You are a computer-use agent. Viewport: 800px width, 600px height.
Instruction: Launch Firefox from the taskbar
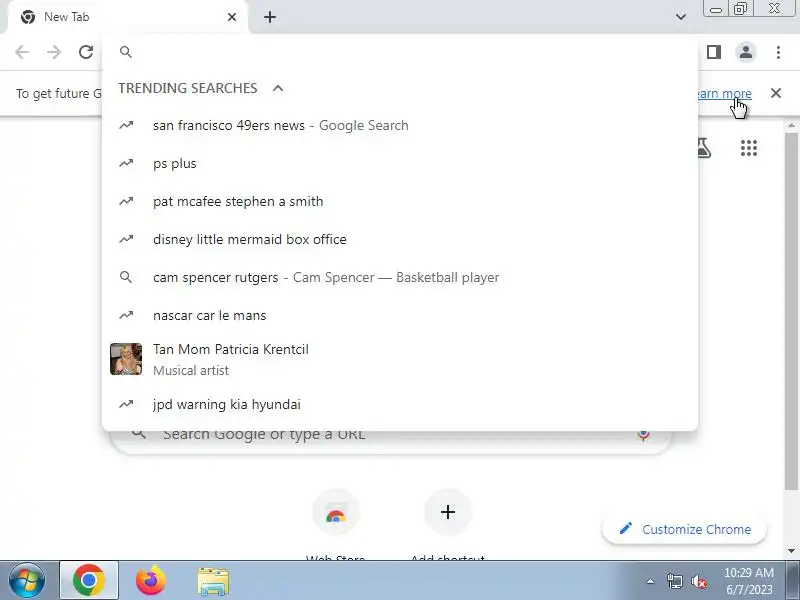[x=151, y=581]
